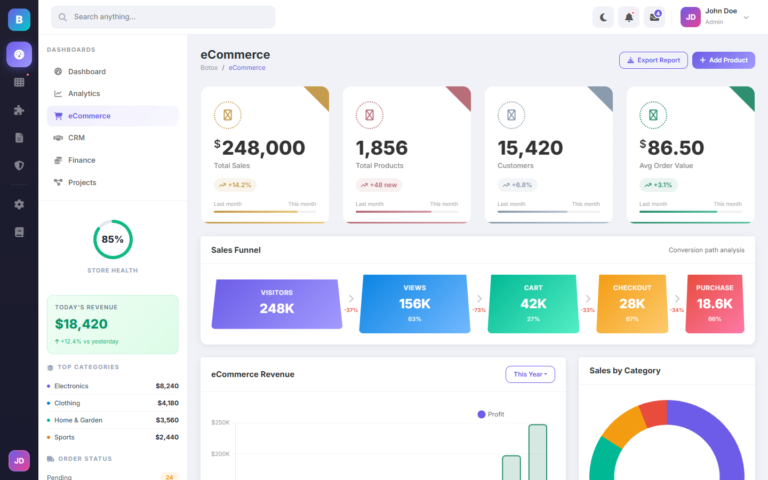
Task: Open Finance menu item
Action: pyautogui.click(x=113, y=160)
